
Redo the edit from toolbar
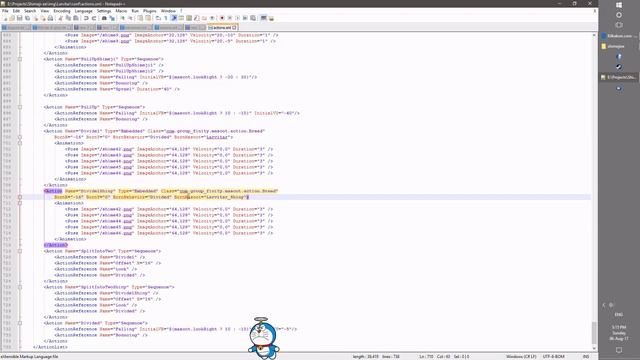click(94, 18)
